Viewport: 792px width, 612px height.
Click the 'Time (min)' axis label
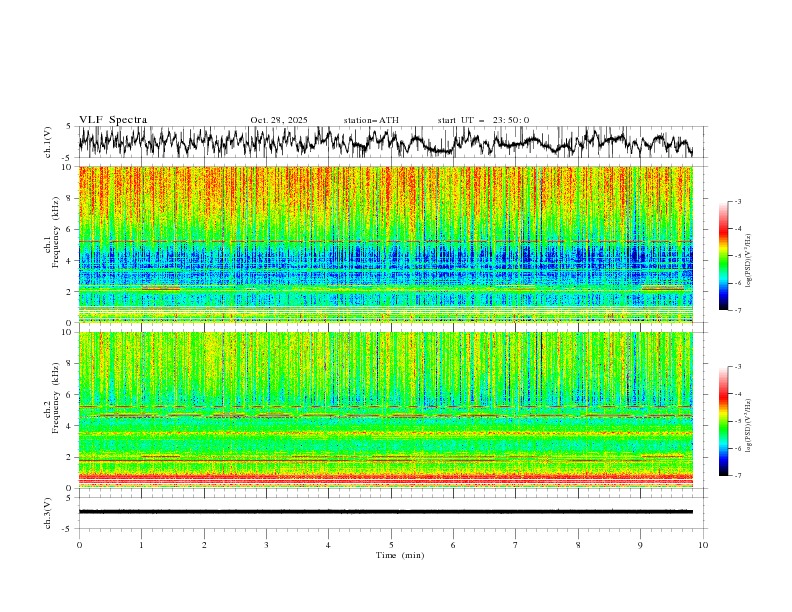point(400,555)
